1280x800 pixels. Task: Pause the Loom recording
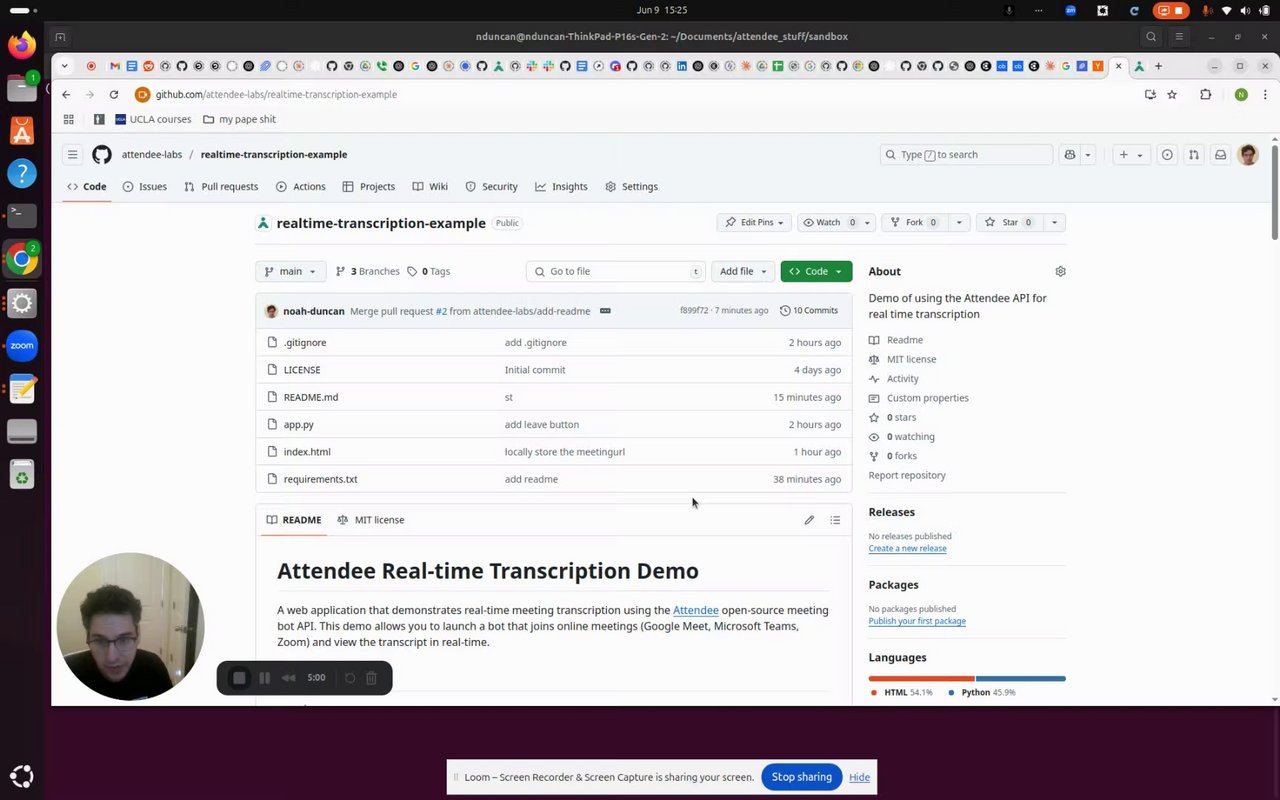tap(264, 678)
